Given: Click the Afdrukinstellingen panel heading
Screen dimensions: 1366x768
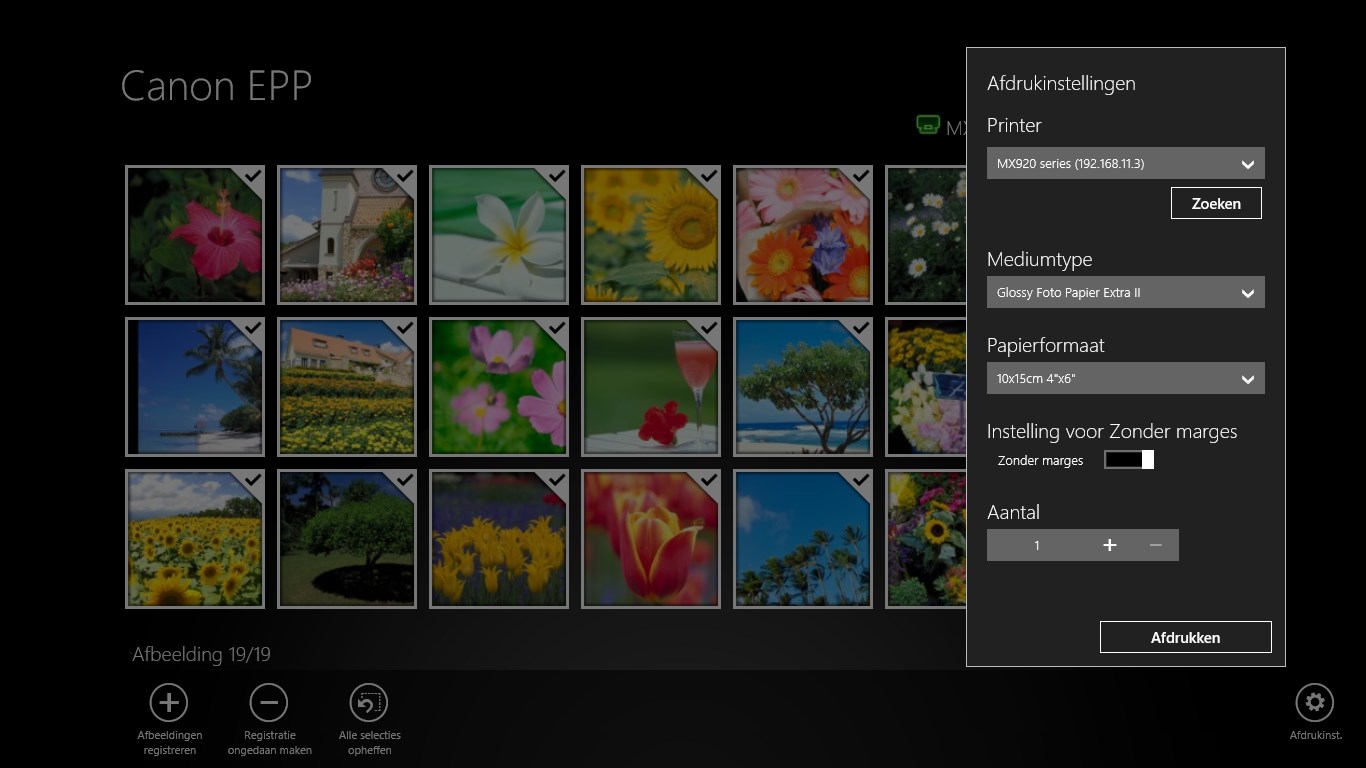Looking at the screenshot, I should coord(1061,84).
